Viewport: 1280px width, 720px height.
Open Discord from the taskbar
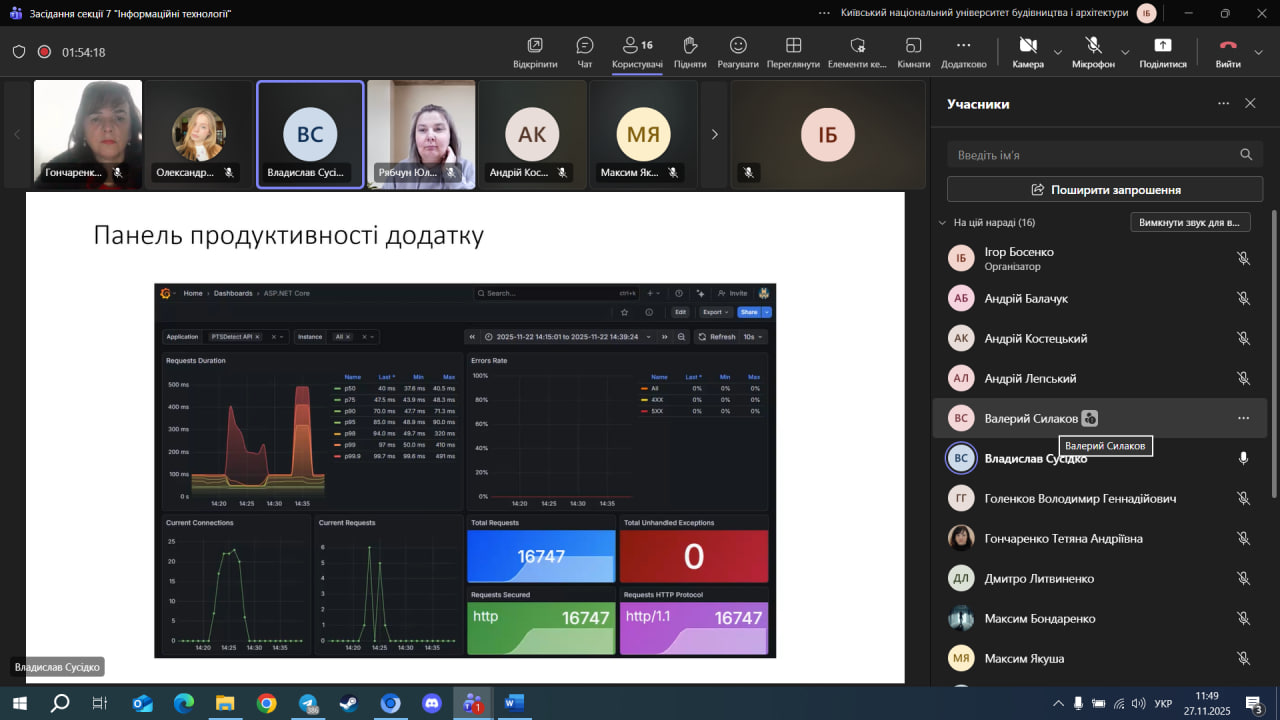432,703
